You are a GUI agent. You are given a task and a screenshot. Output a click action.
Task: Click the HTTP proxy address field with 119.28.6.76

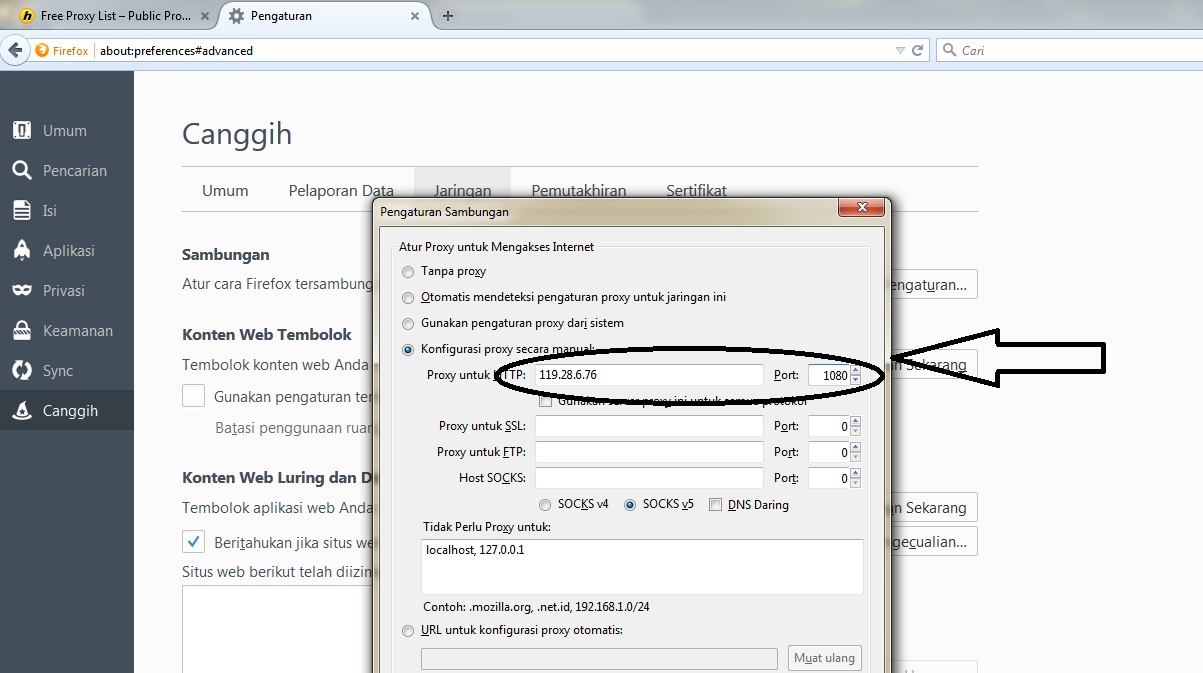pos(649,375)
